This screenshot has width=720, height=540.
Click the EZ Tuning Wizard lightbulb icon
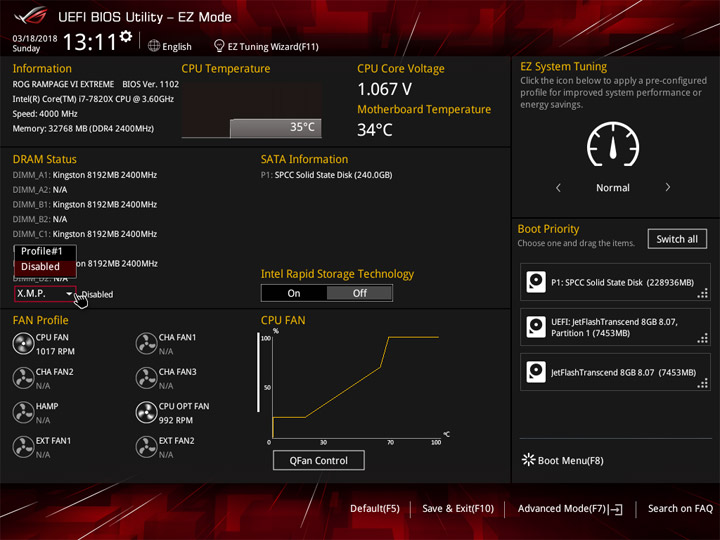[x=219, y=46]
